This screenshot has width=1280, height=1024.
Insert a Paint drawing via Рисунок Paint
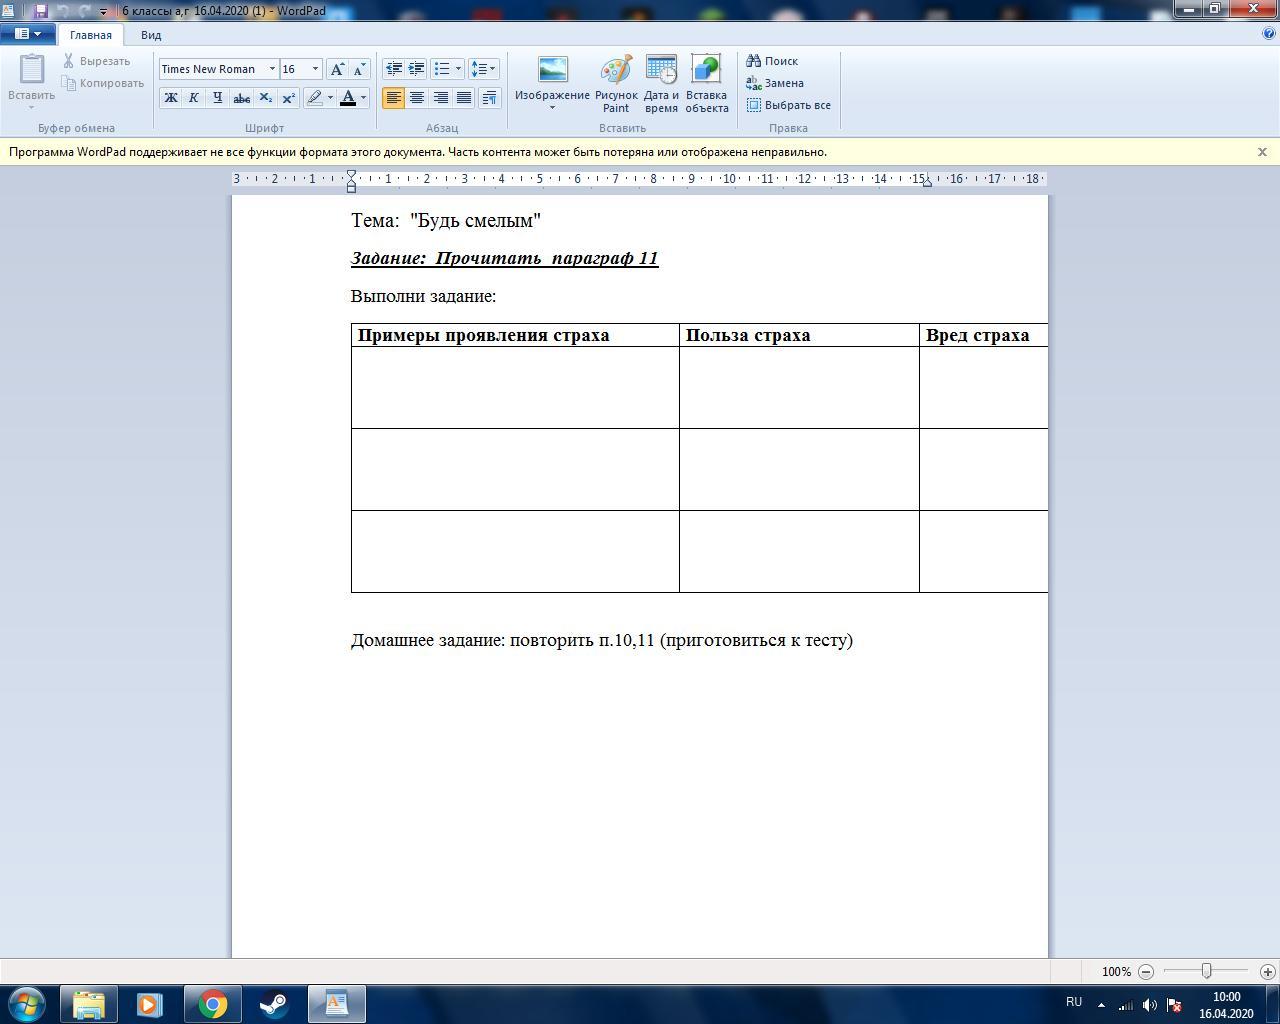click(616, 84)
